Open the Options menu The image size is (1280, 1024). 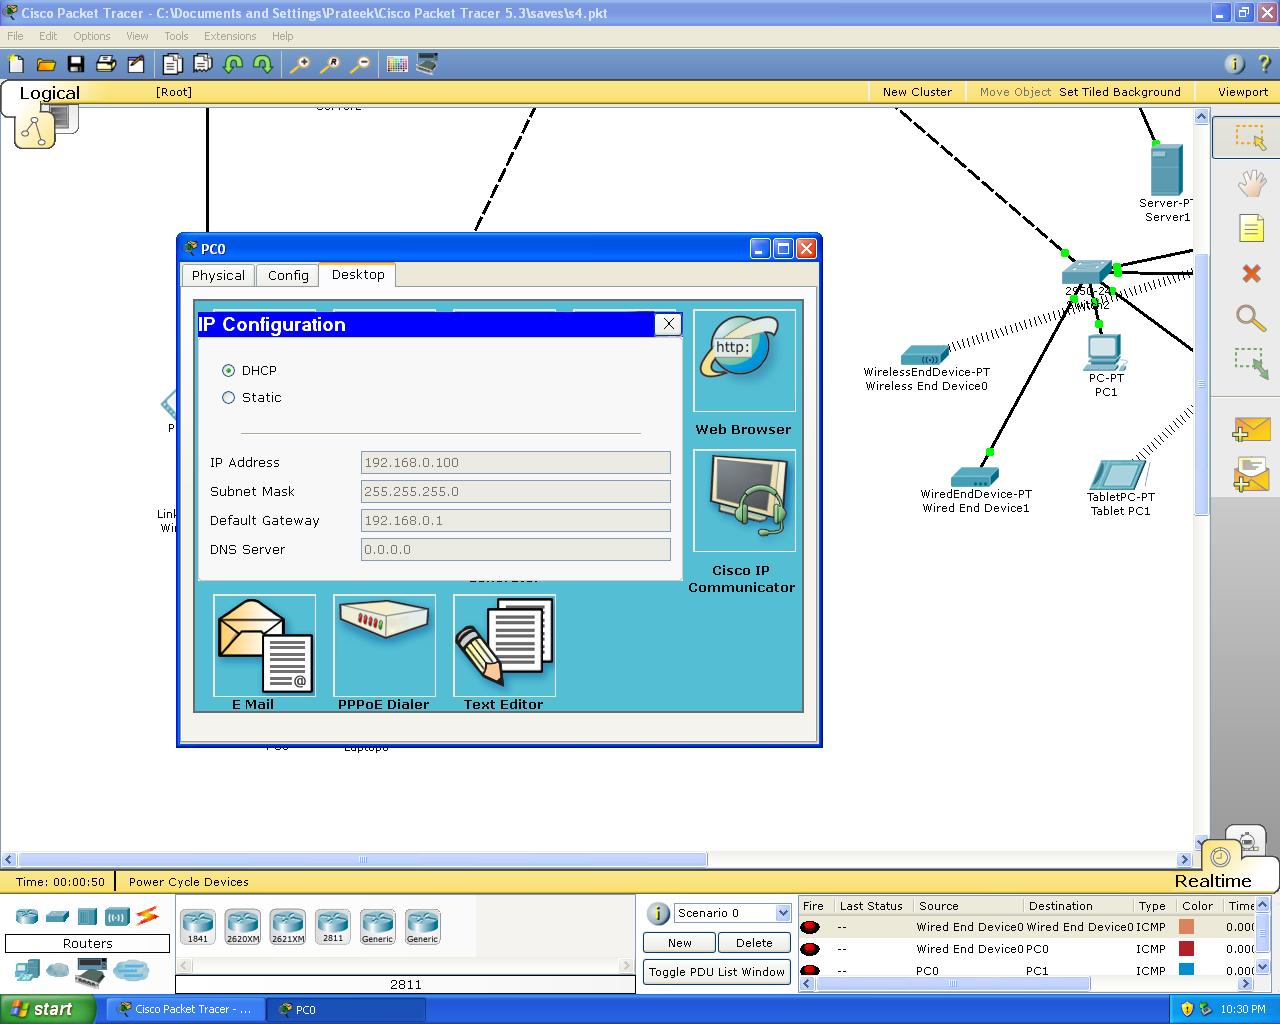(92, 36)
